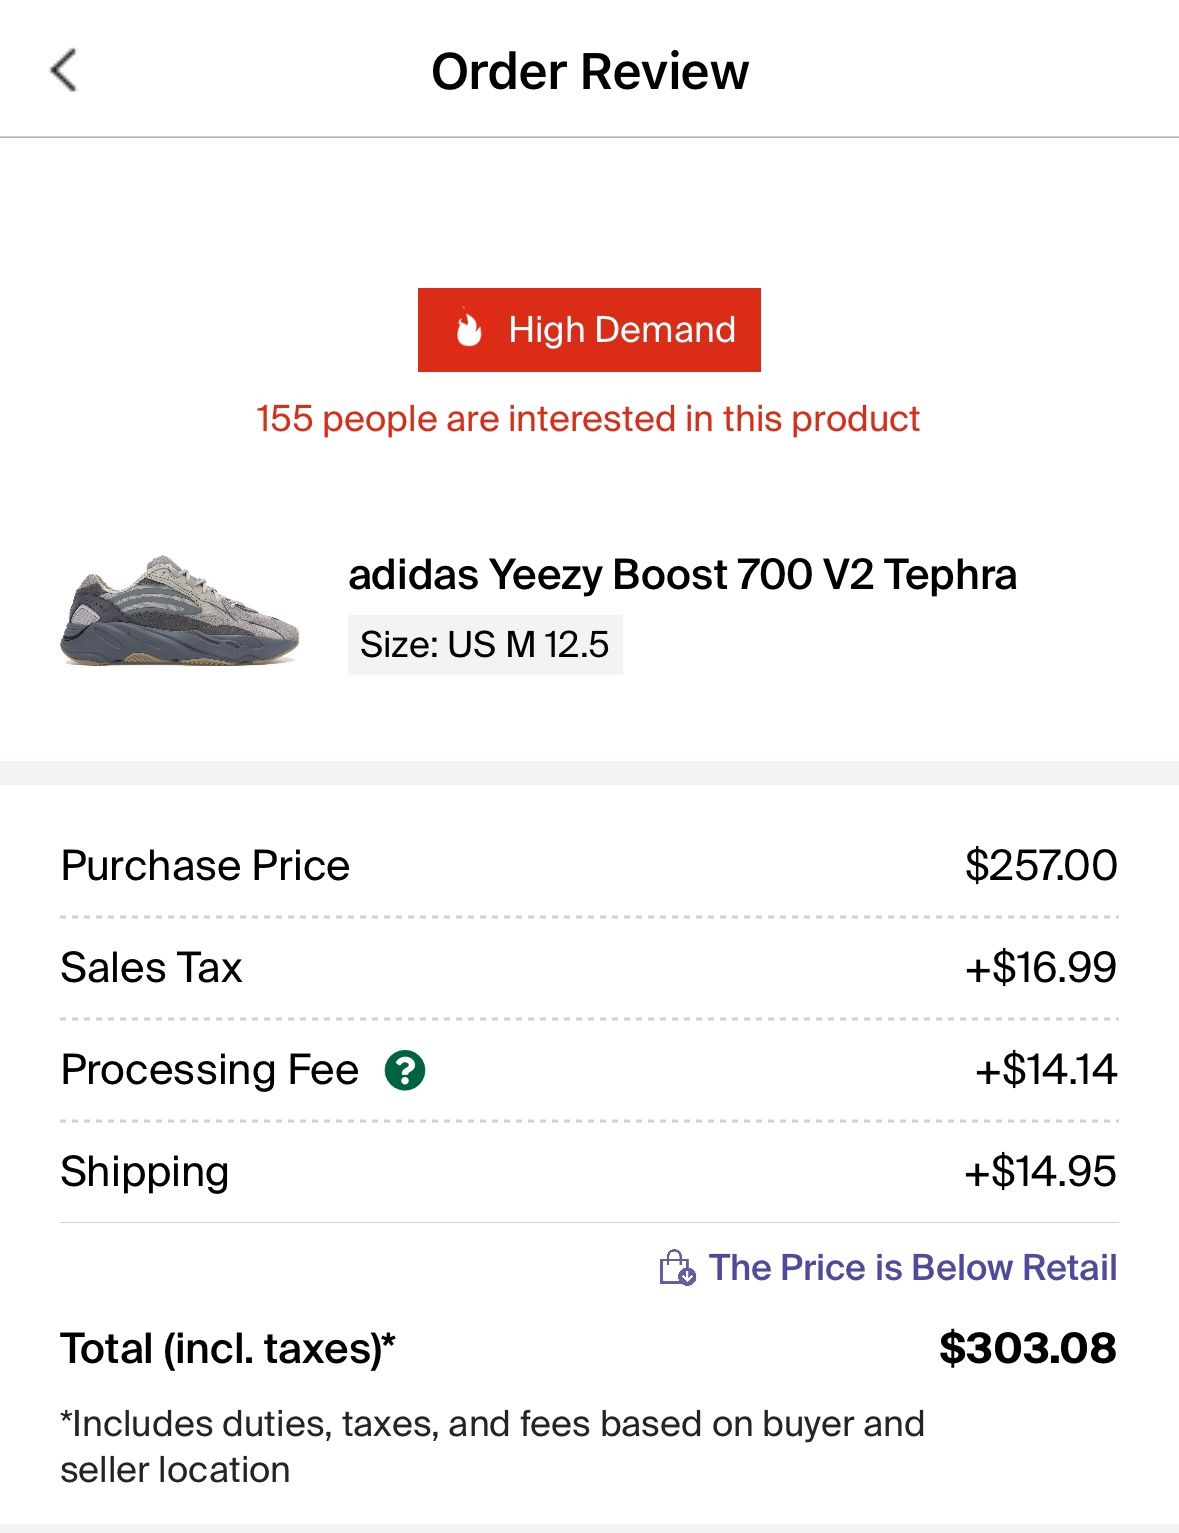The height and width of the screenshot is (1533, 1179).
Task: Click the $257.00 purchase price amount
Action: point(1040,866)
